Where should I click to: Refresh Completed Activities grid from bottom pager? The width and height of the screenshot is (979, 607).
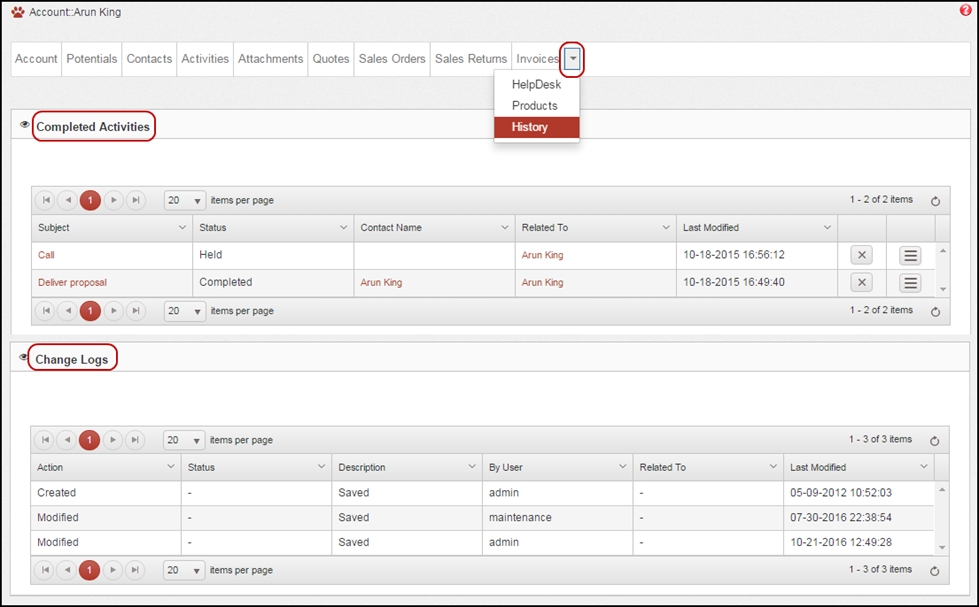[x=935, y=312]
